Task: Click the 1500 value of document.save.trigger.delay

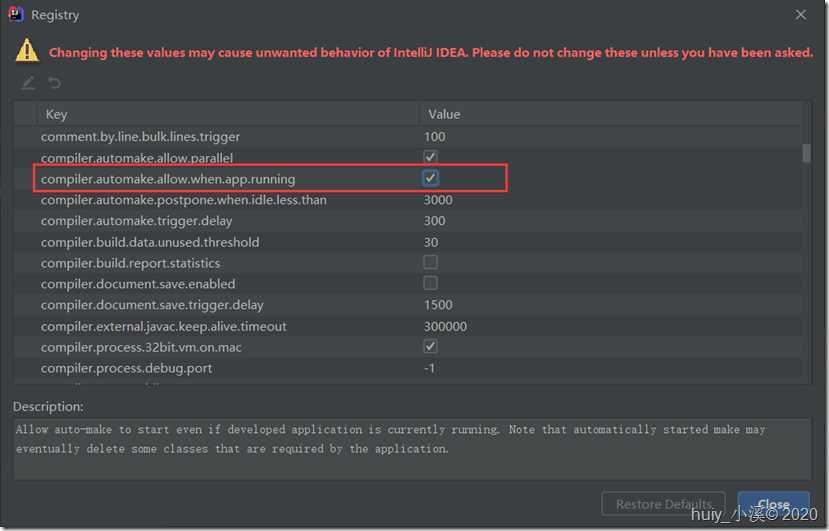Action: [x=438, y=305]
